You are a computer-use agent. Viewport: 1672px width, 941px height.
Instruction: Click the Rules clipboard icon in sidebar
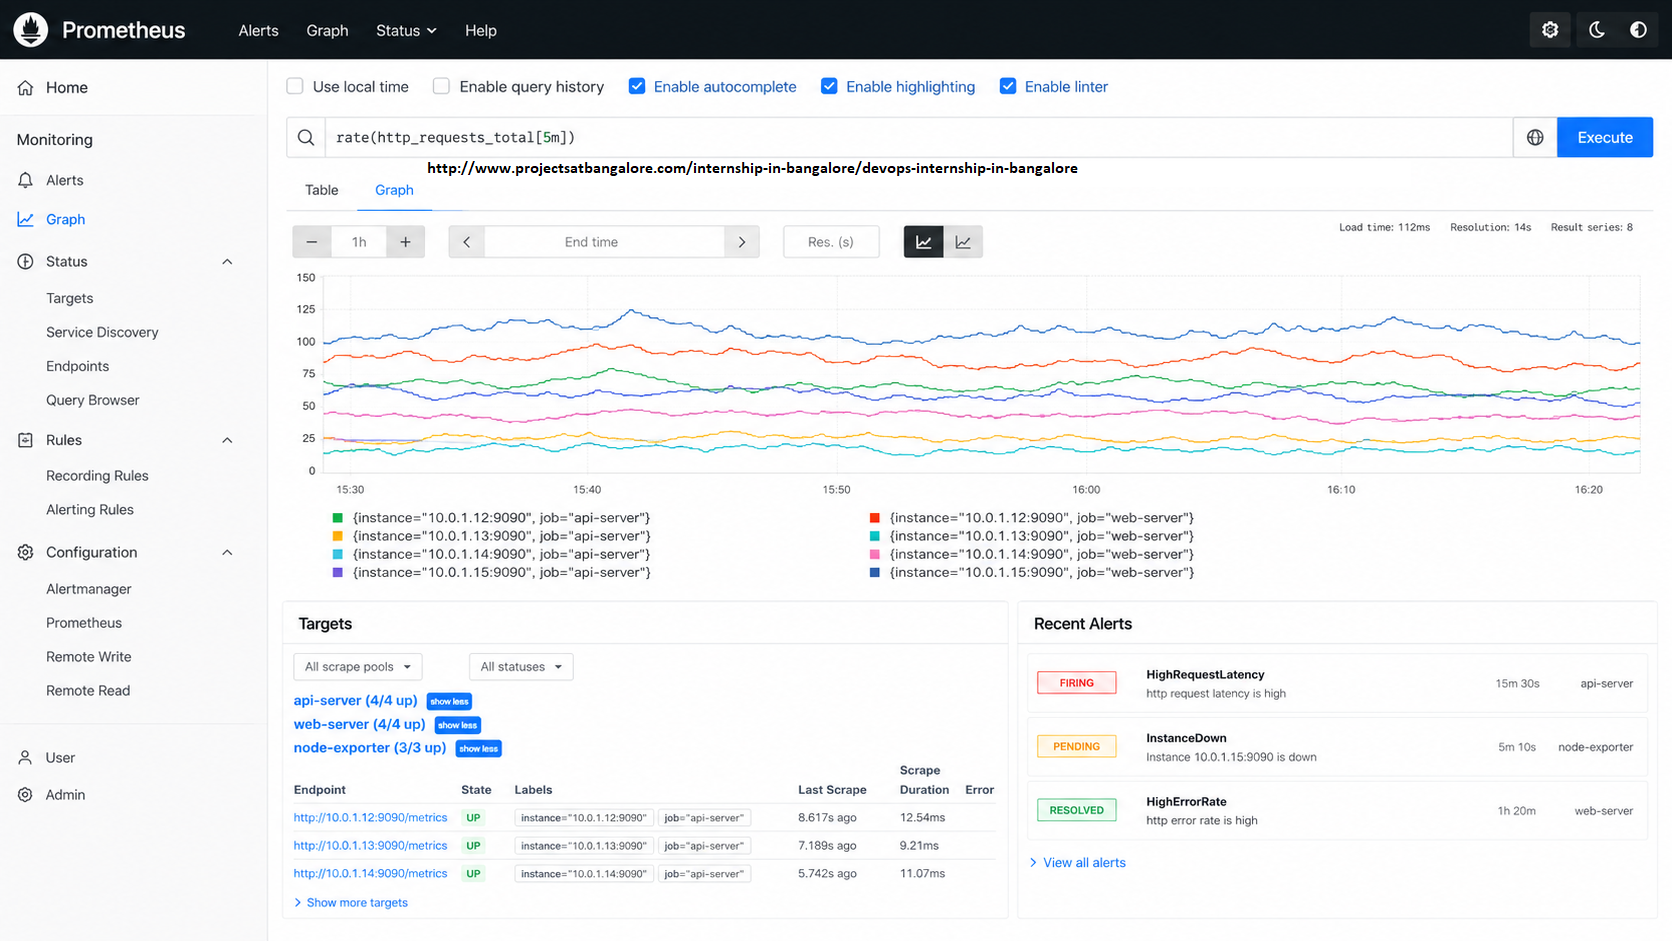coord(26,440)
